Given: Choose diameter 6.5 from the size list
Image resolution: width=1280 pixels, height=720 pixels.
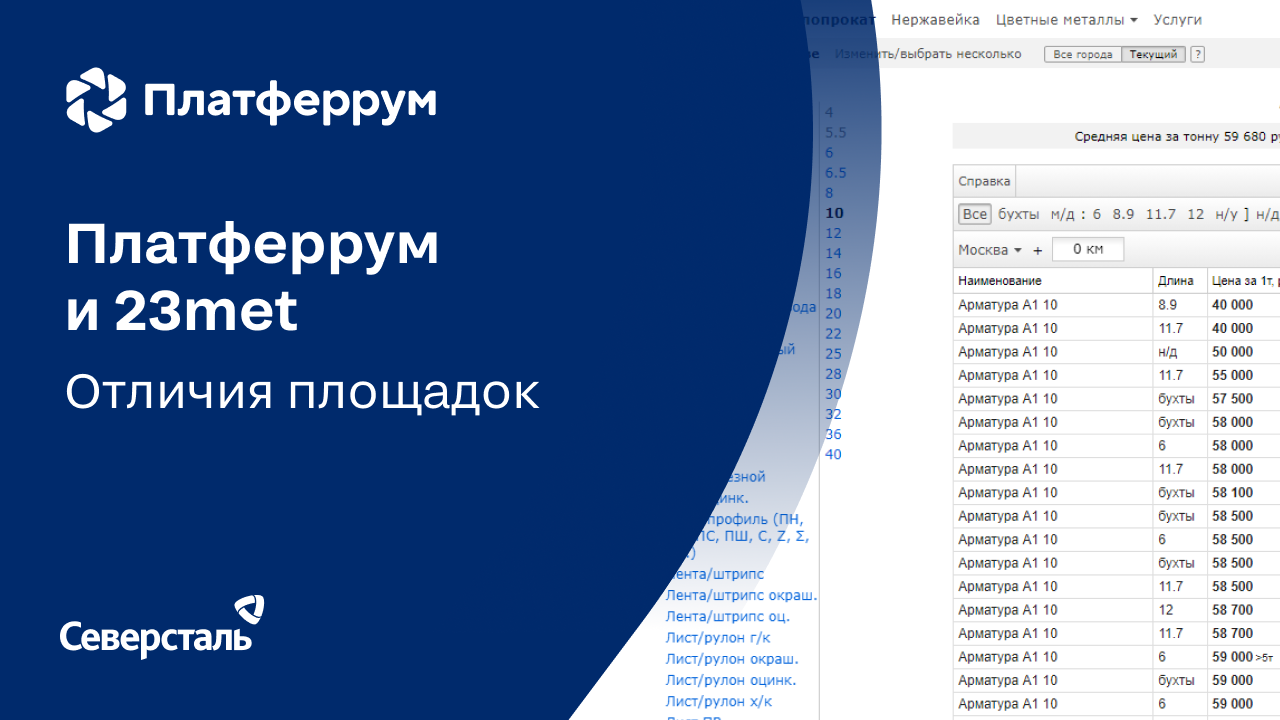Looking at the screenshot, I should (836, 172).
